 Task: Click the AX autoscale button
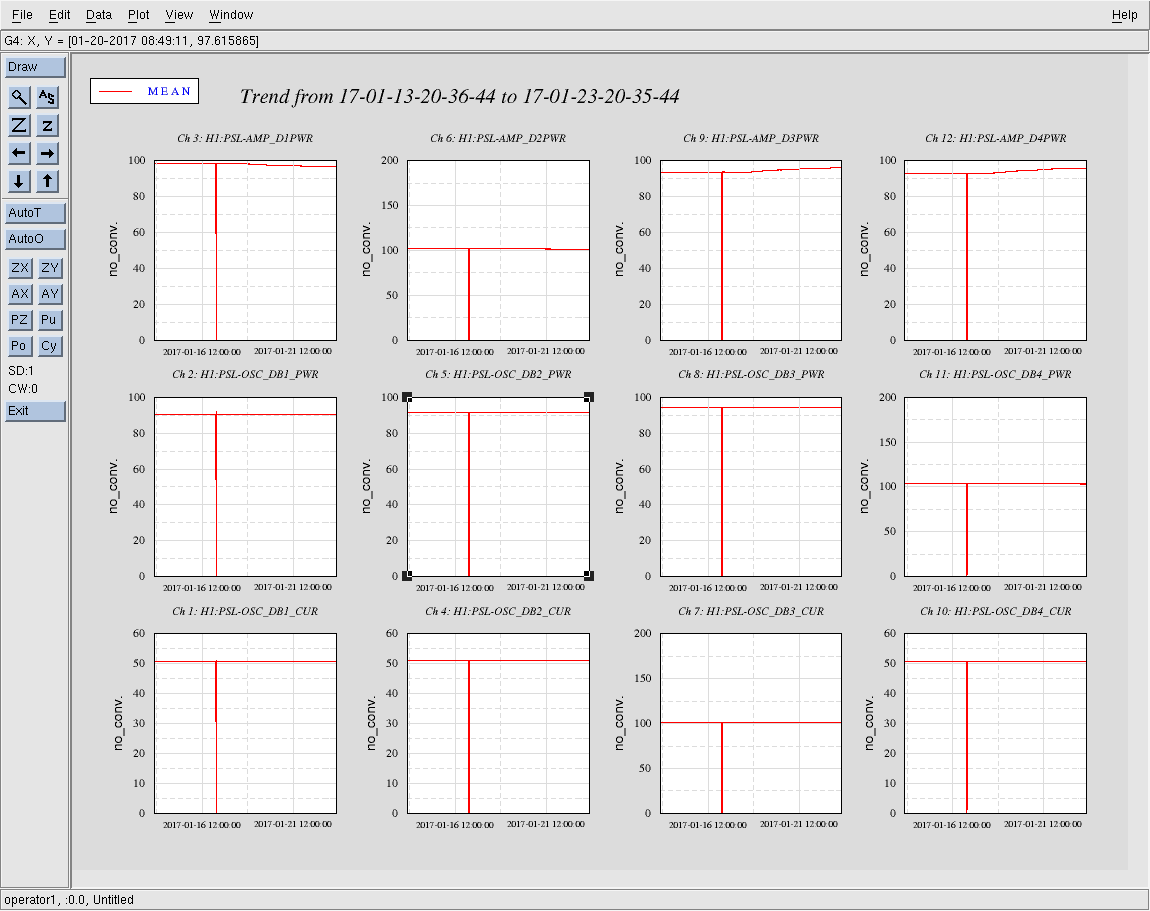point(20,294)
